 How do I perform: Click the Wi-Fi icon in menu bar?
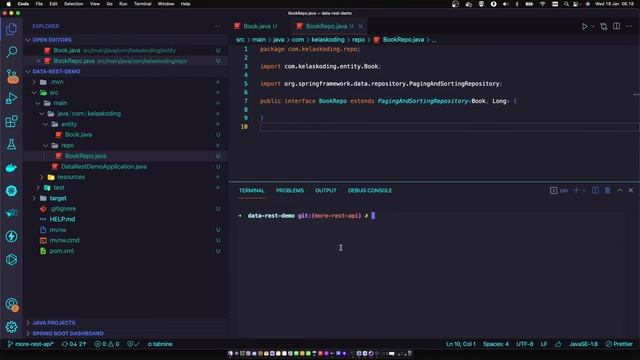coord(542,4)
